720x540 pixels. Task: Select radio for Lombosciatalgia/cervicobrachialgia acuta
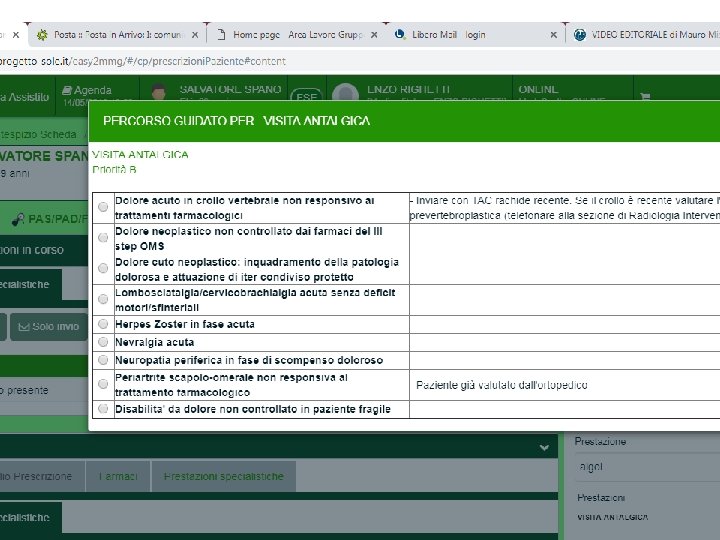click(x=103, y=299)
